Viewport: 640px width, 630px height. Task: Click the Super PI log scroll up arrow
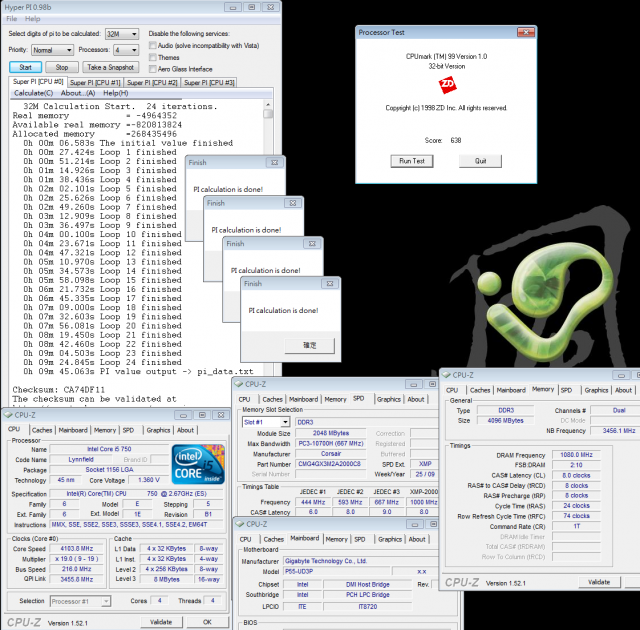click(x=268, y=104)
